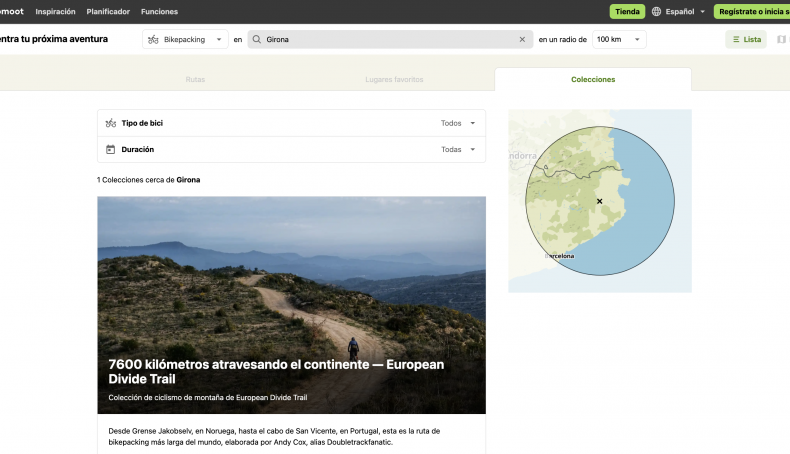790x454 pixels.
Task: Click the calendar icon beside Duración
Action: tap(110, 150)
